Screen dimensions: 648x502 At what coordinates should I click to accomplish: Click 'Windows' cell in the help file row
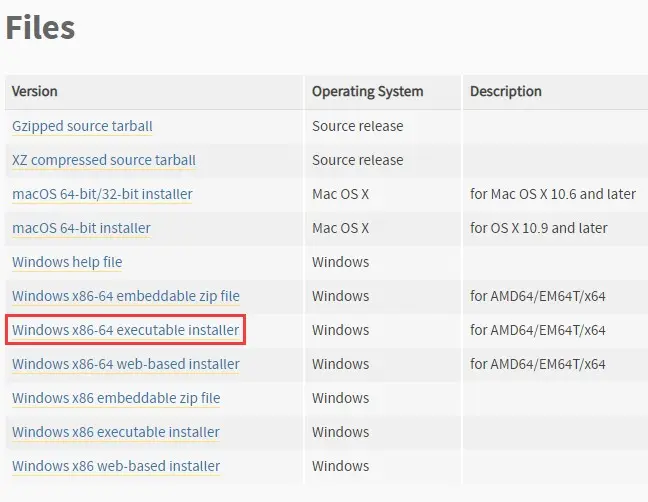[x=340, y=262]
